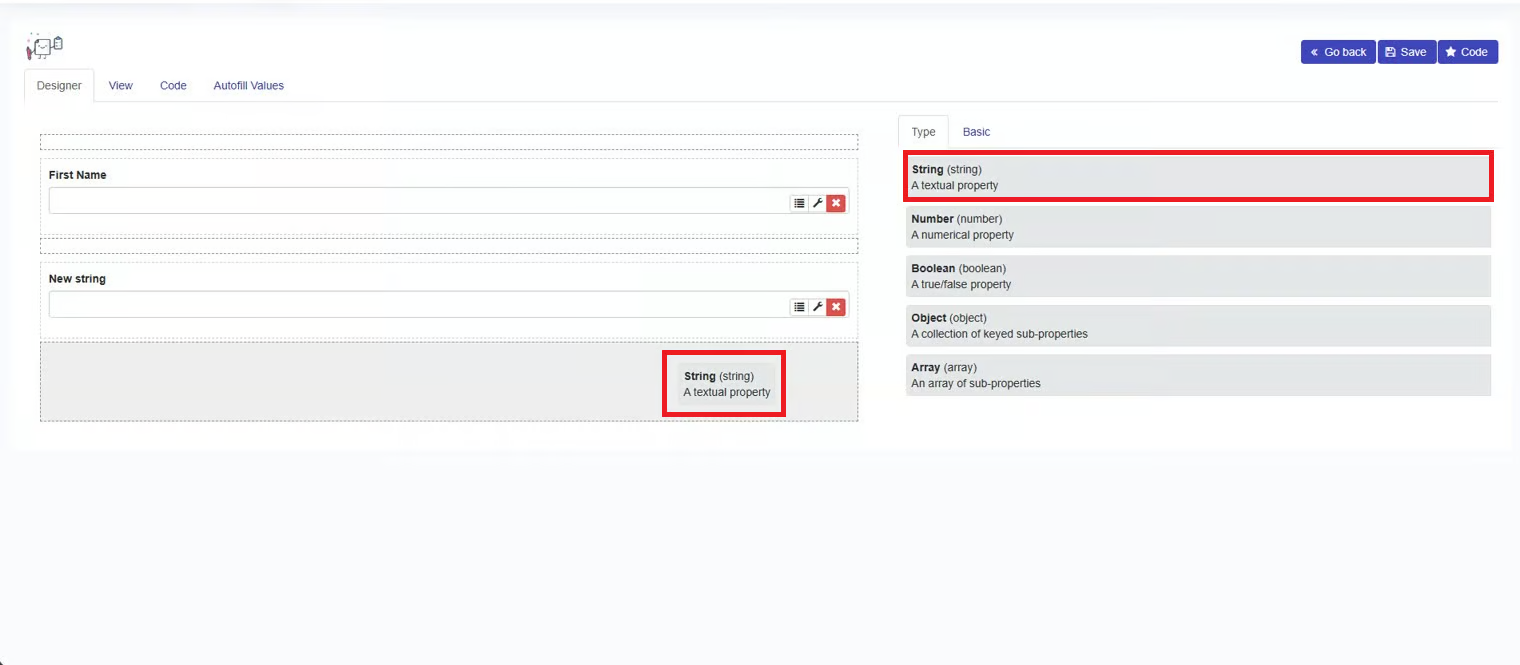Delete First Name field with red X

coord(836,203)
